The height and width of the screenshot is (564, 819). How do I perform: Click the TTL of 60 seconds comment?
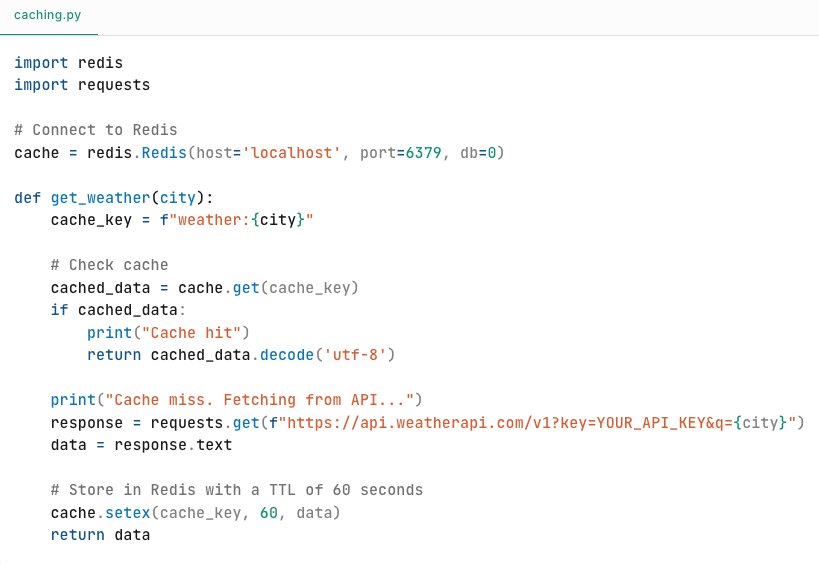pos(236,490)
